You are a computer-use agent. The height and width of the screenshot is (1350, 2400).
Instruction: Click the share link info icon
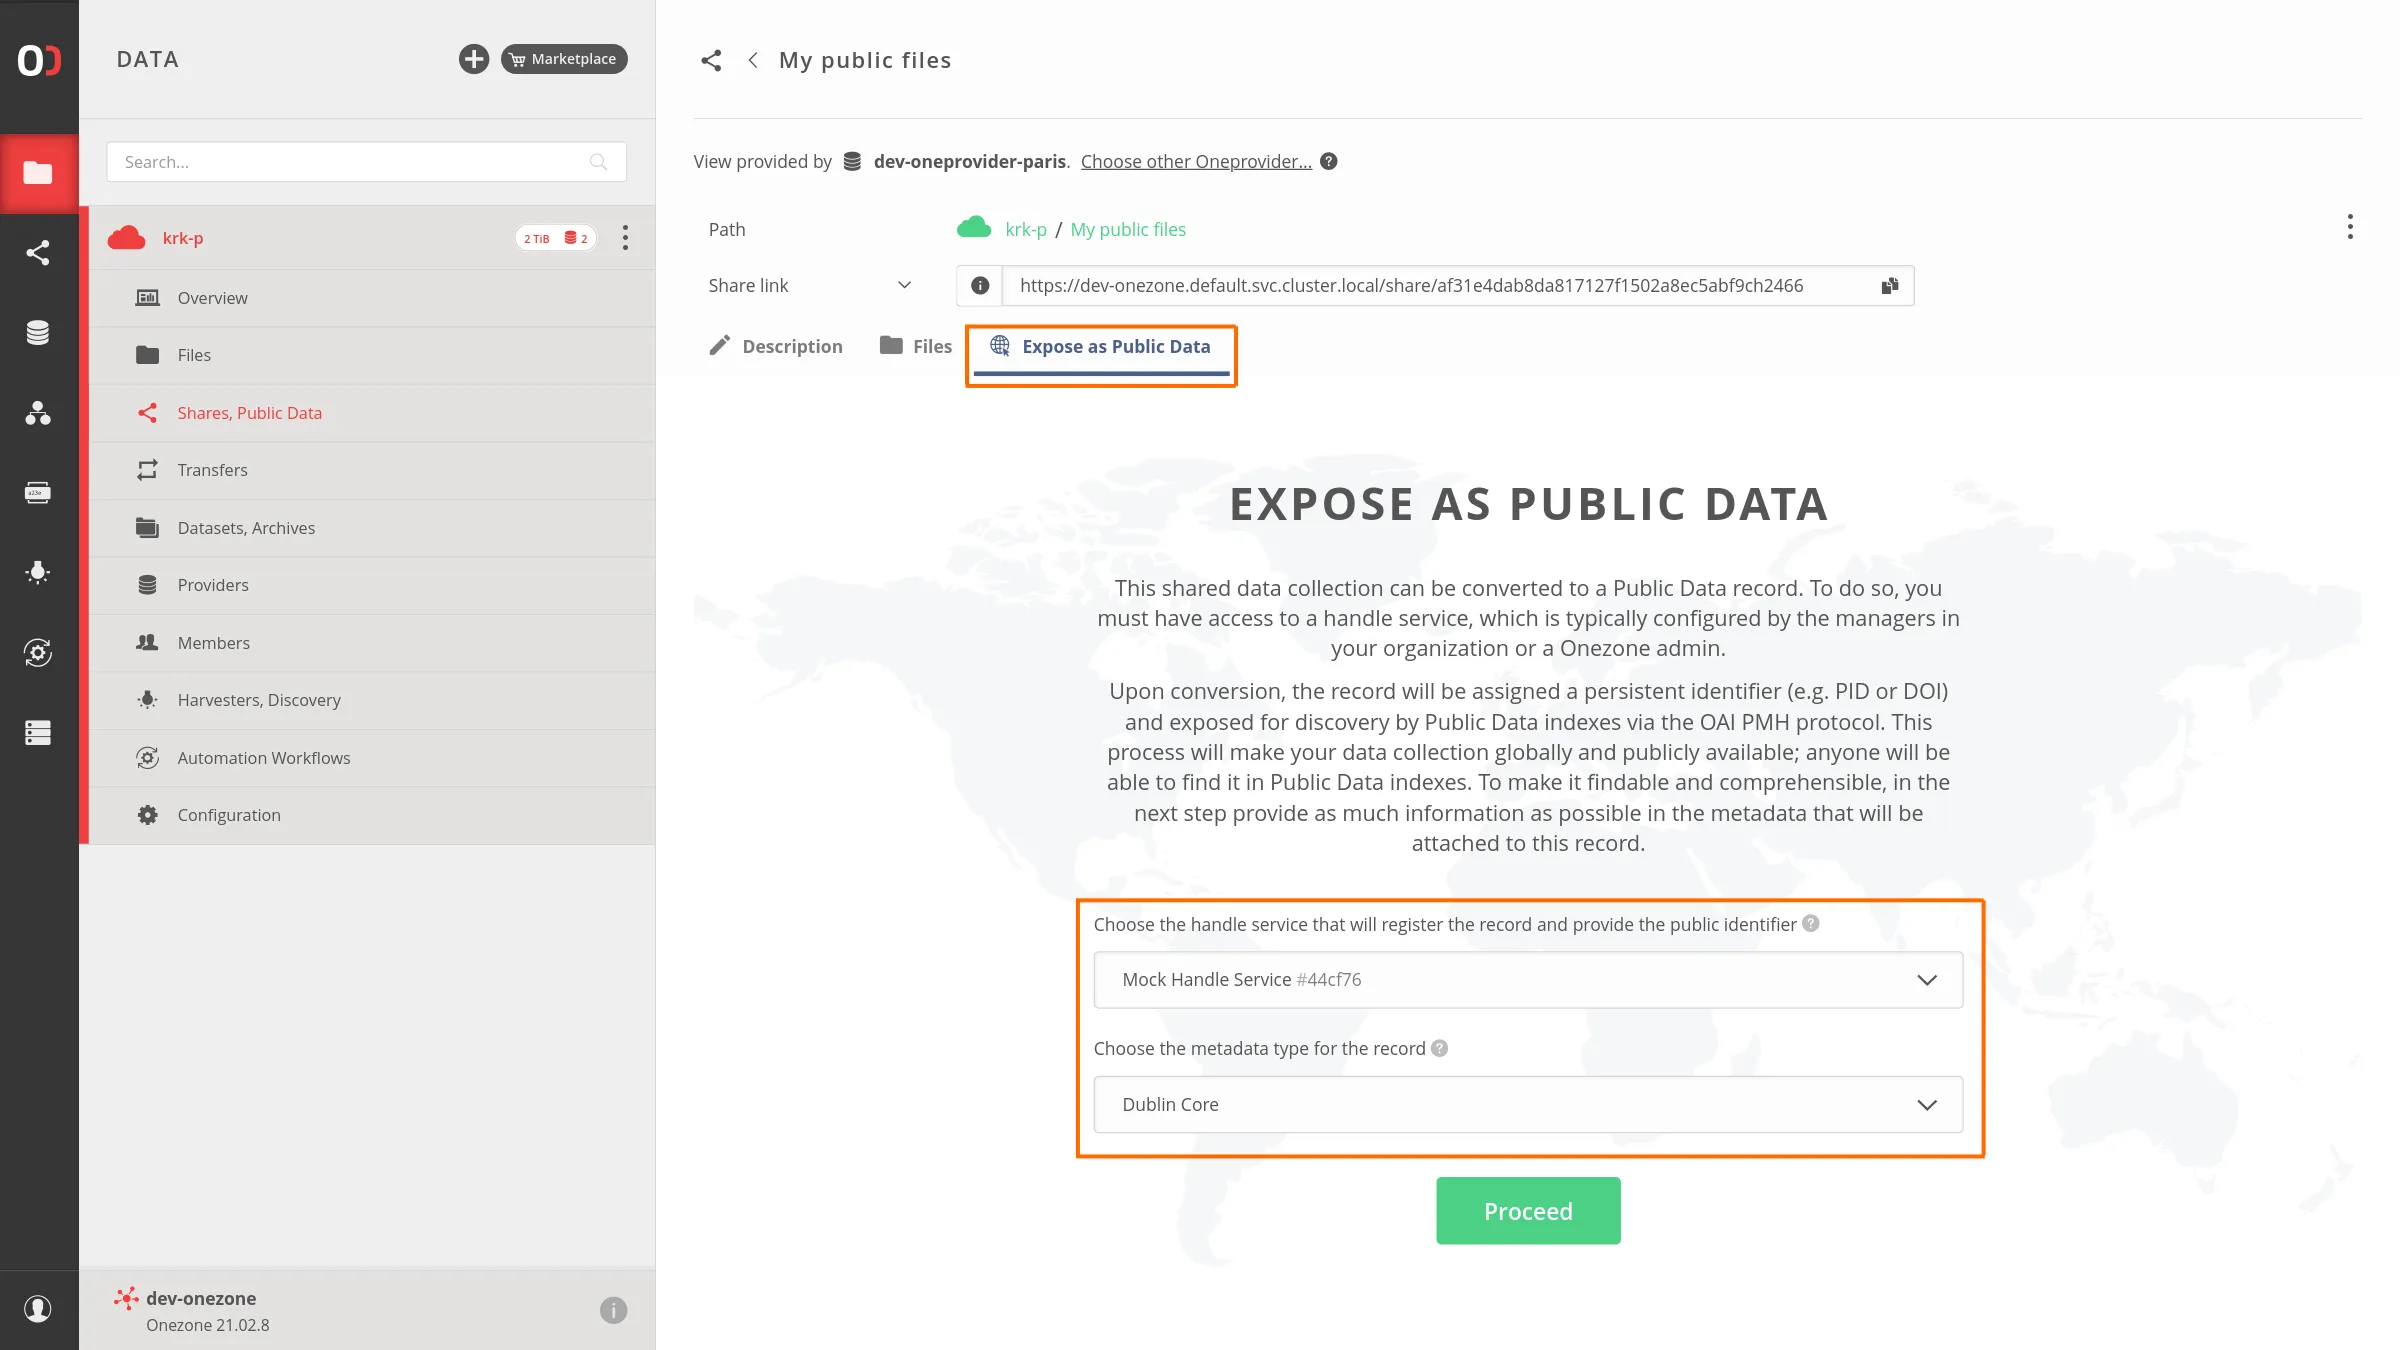point(980,286)
